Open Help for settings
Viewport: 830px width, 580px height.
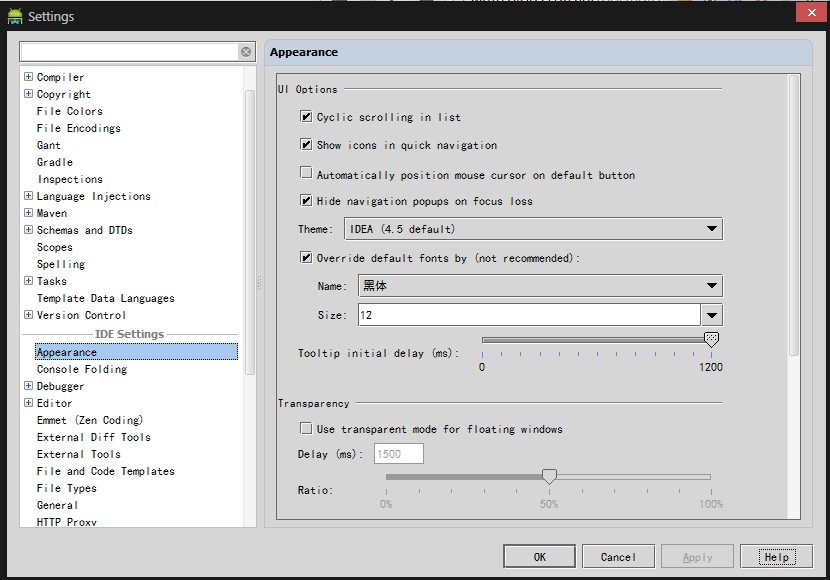776,557
